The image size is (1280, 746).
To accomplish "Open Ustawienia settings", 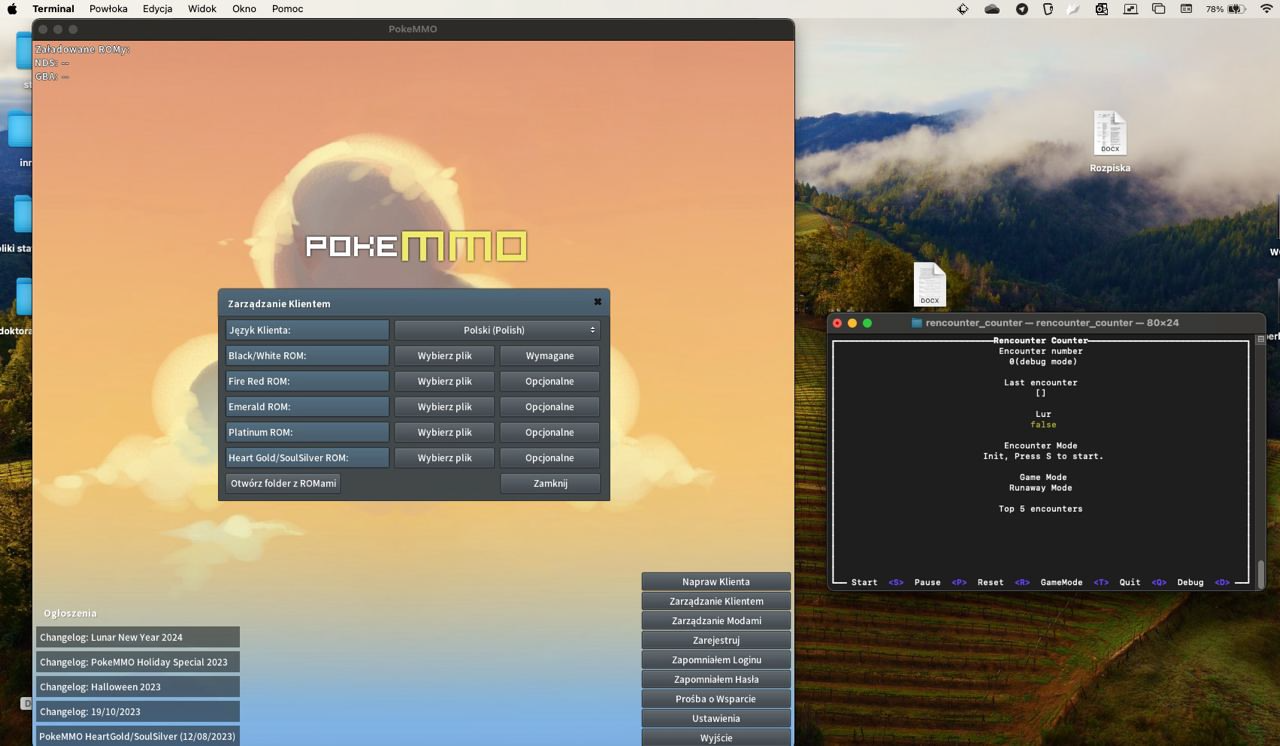I will pyautogui.click(x=716, y=718).
